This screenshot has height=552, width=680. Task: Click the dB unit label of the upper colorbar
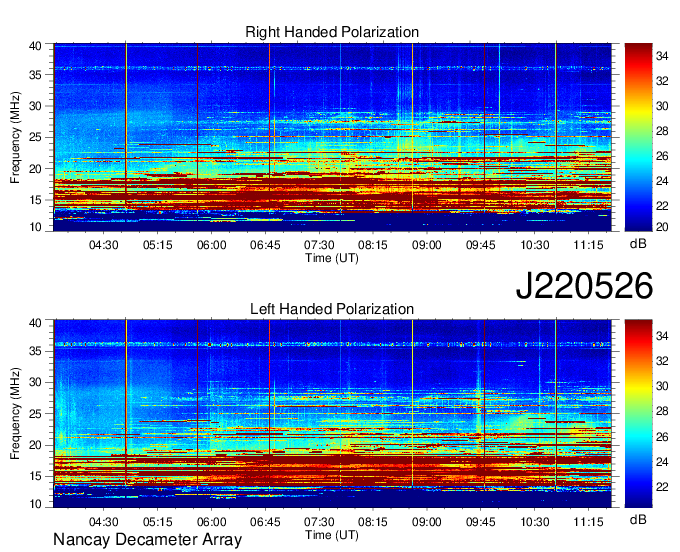pyautogui.click(x=638, y=244)
